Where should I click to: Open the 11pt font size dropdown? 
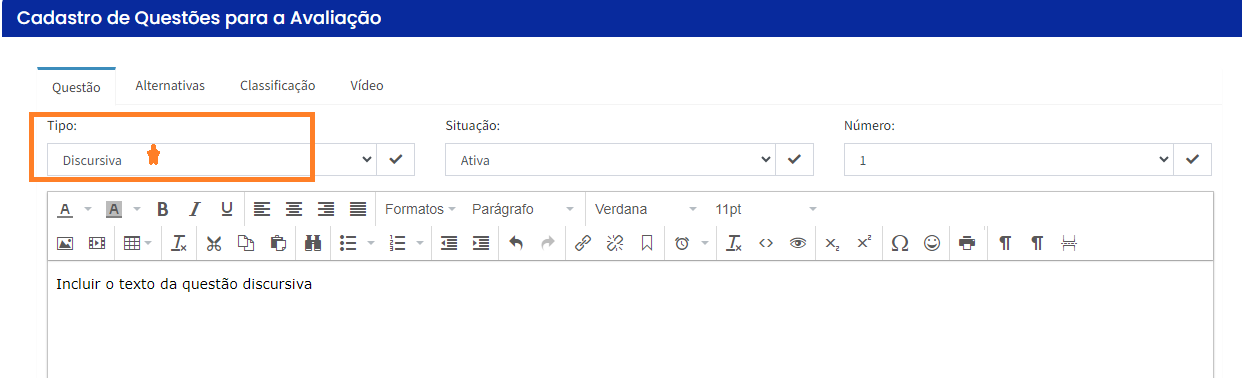point(766,209)
